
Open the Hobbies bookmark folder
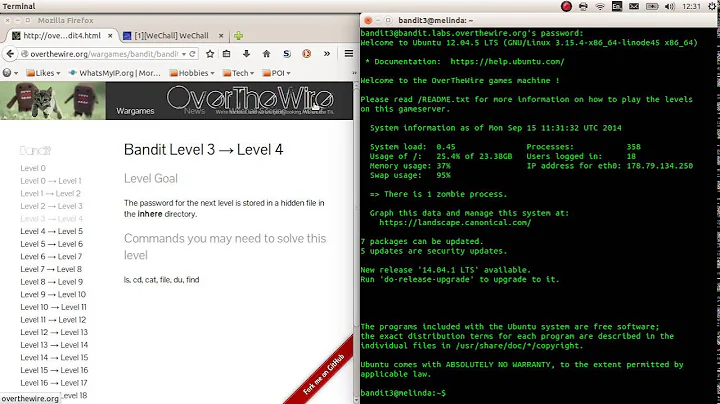192,73
